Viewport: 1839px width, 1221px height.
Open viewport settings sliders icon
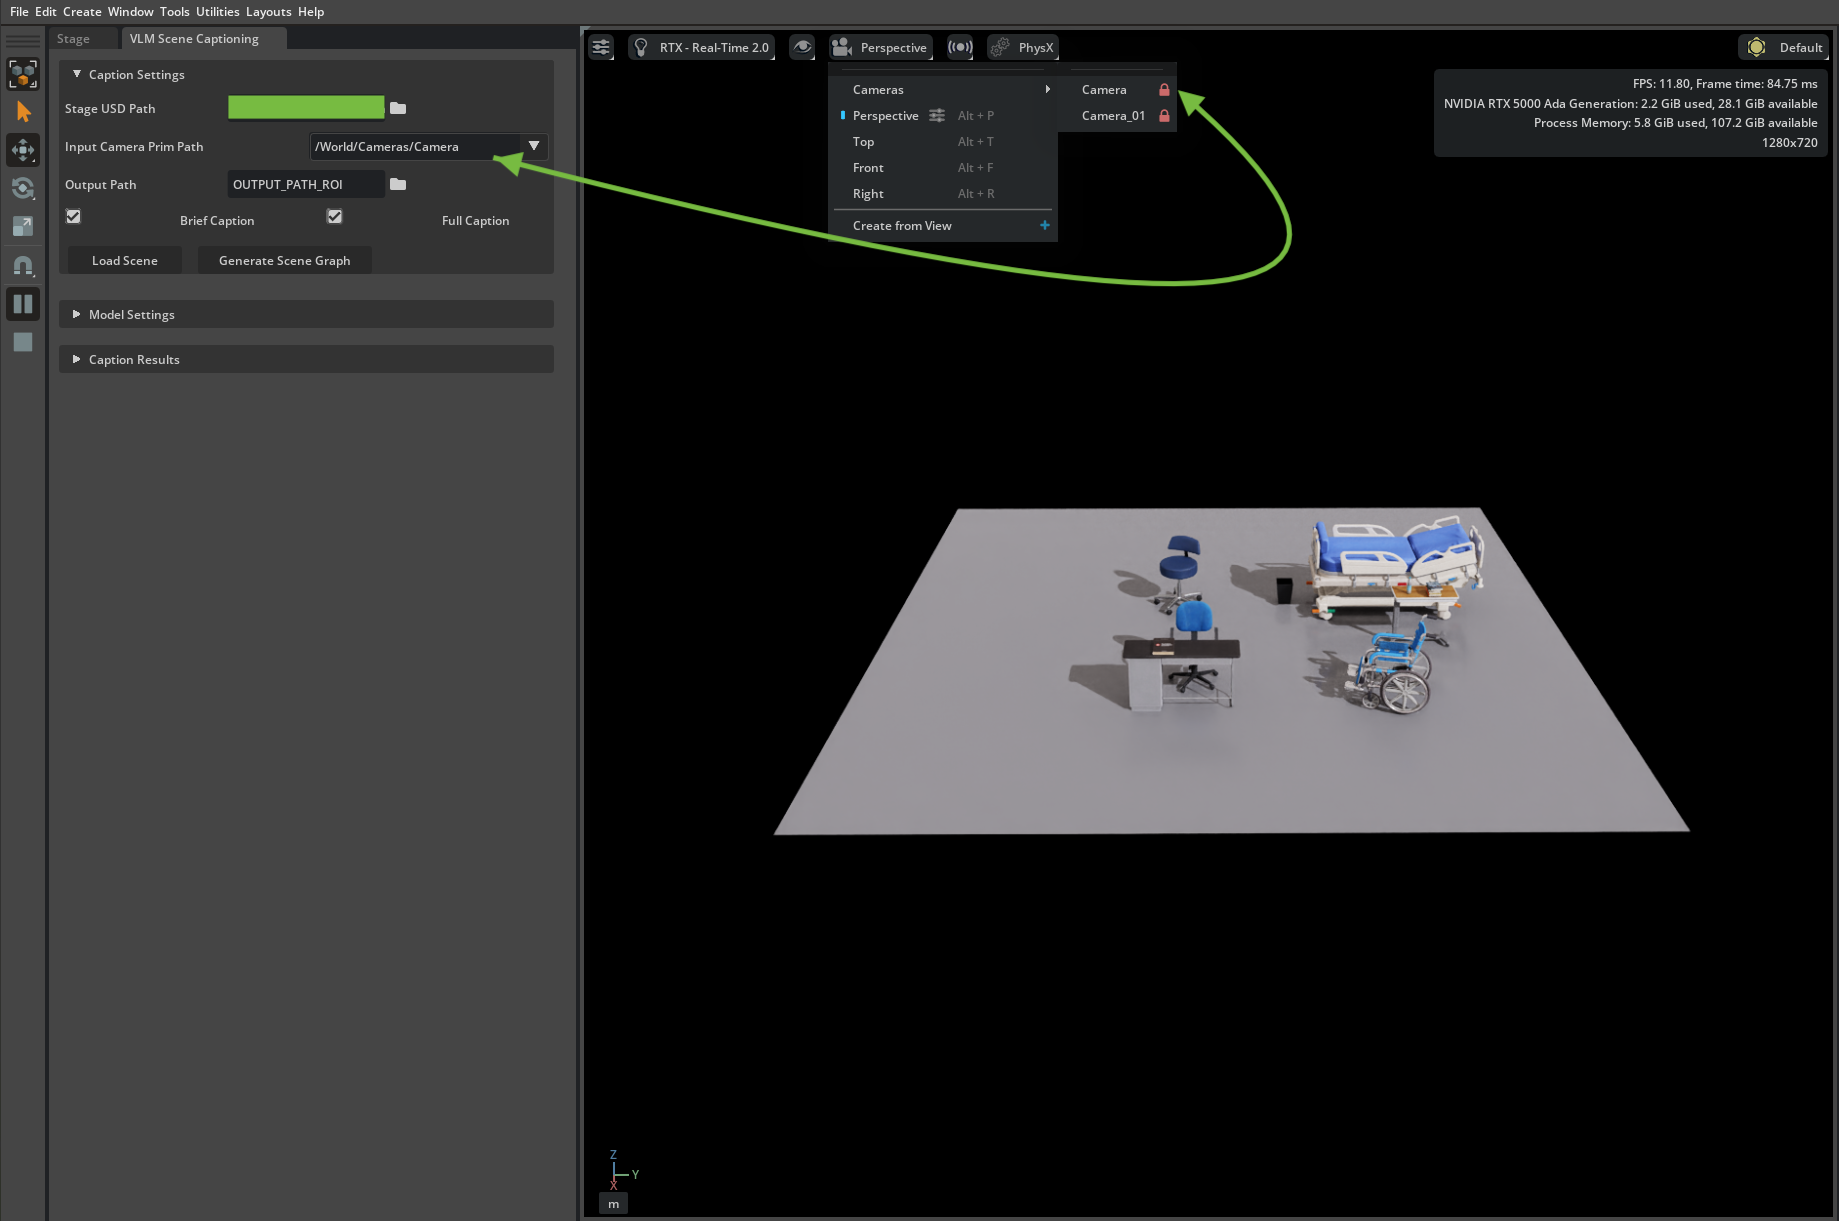(601, 47)
